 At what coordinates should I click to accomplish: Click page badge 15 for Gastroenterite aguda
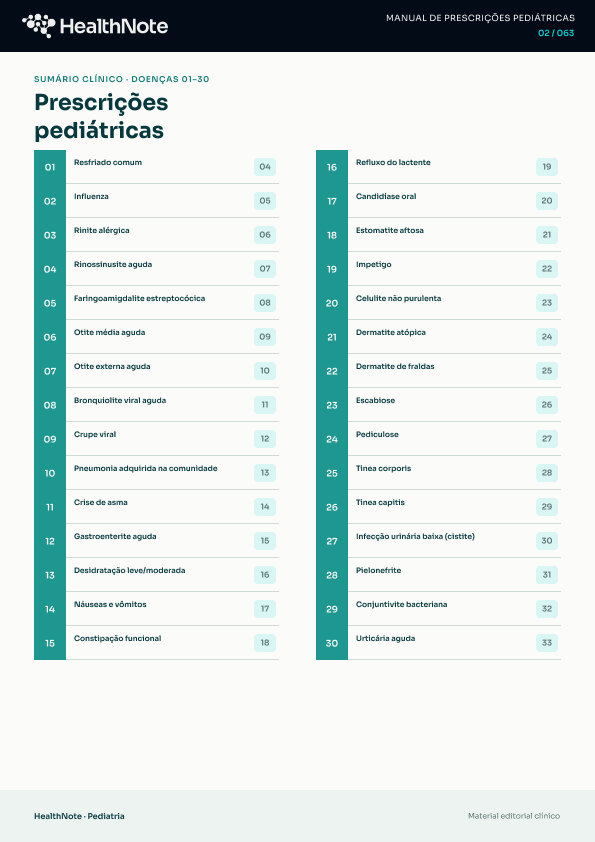[x=265, y=541]
